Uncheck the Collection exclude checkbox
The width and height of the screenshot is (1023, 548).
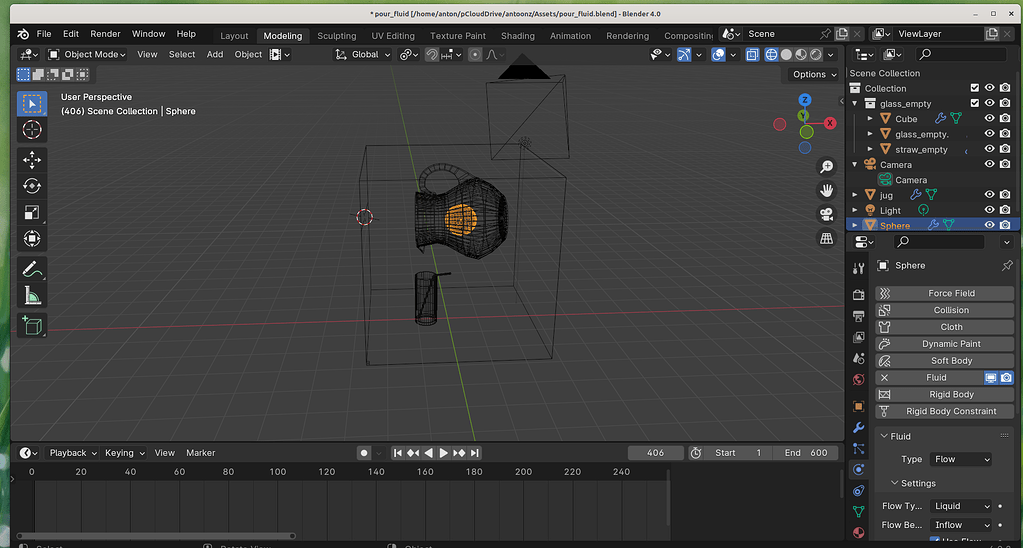(975, 87)
